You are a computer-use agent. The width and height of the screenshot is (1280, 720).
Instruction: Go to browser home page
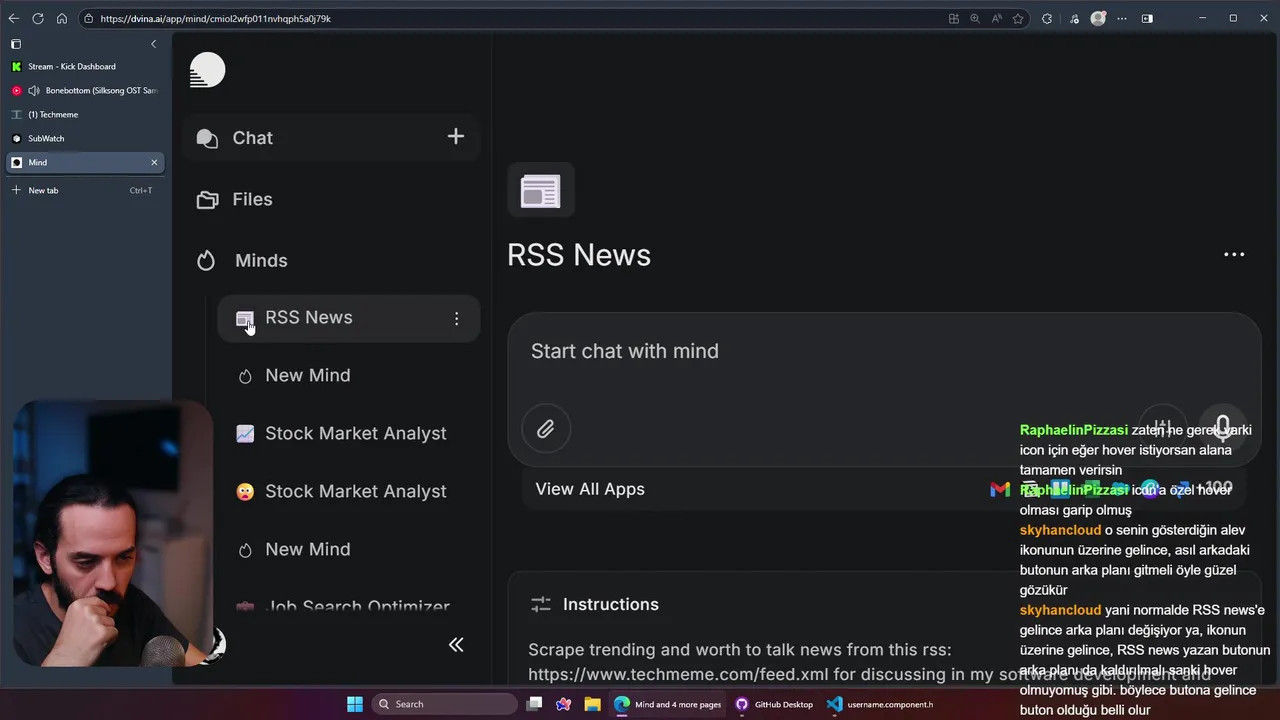tap(62, 18)
